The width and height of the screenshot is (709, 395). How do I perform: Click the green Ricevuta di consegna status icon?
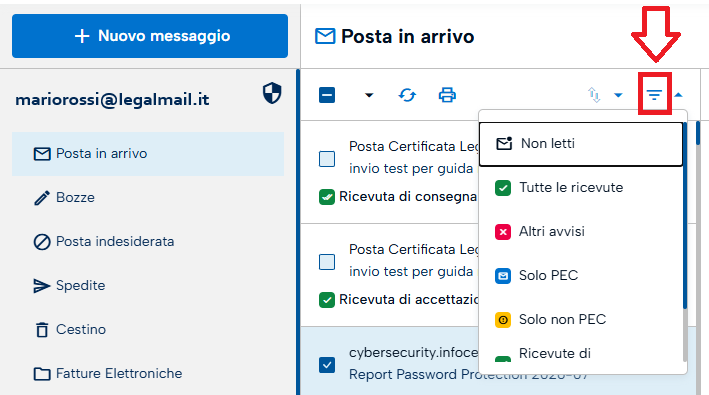point(326,197)
